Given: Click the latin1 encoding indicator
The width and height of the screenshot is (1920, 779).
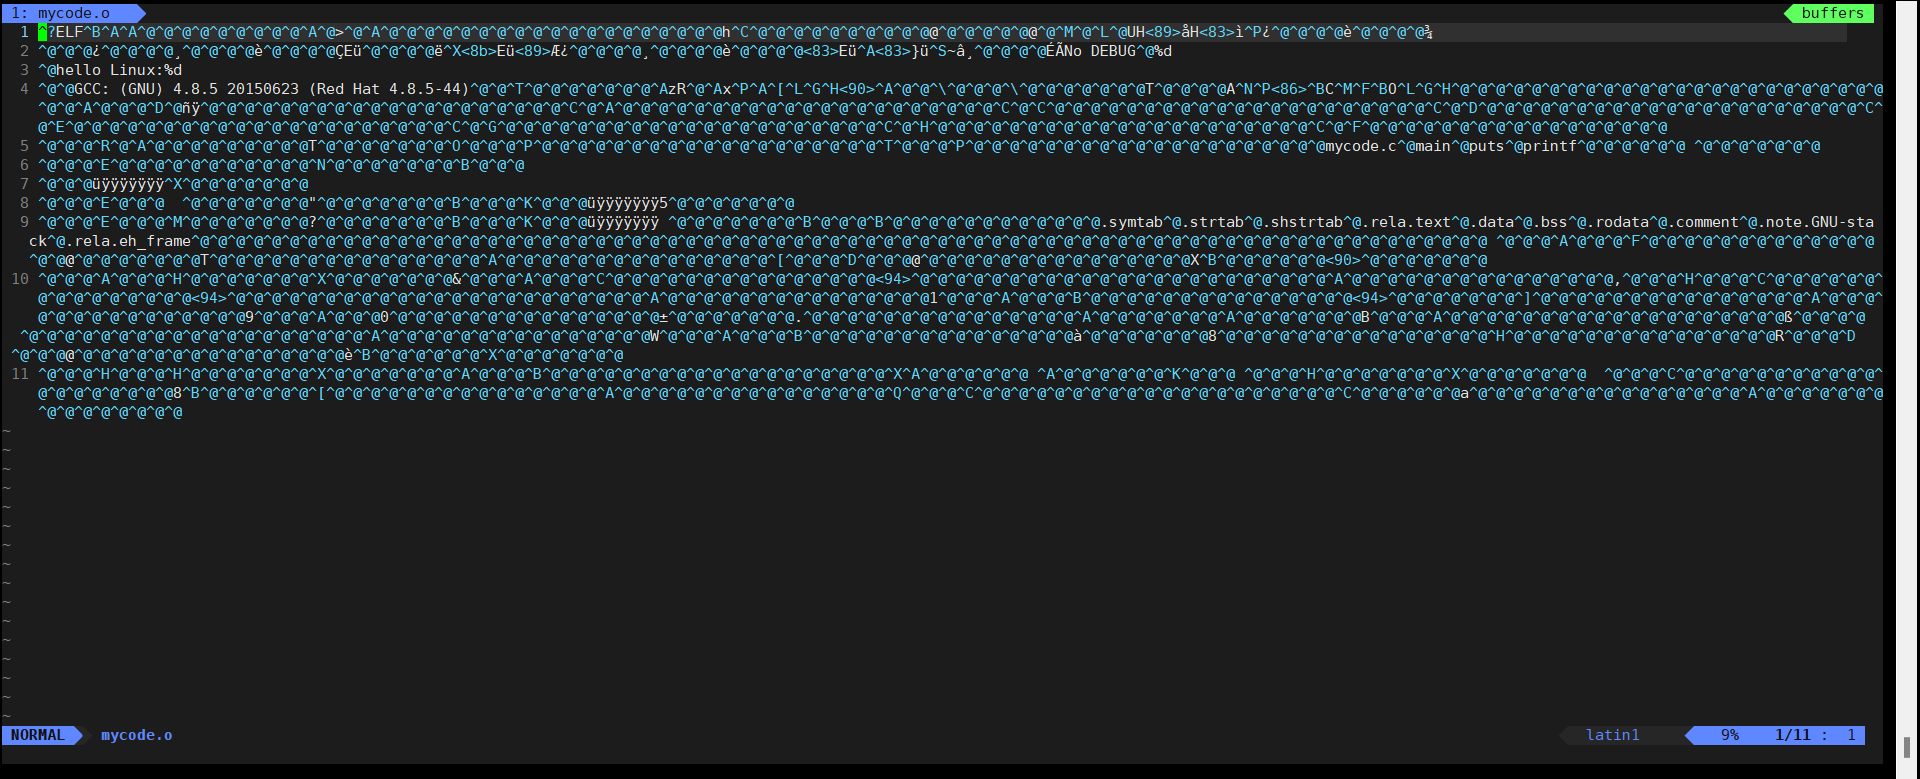Looking at the screenshot, I should 1612,735.
